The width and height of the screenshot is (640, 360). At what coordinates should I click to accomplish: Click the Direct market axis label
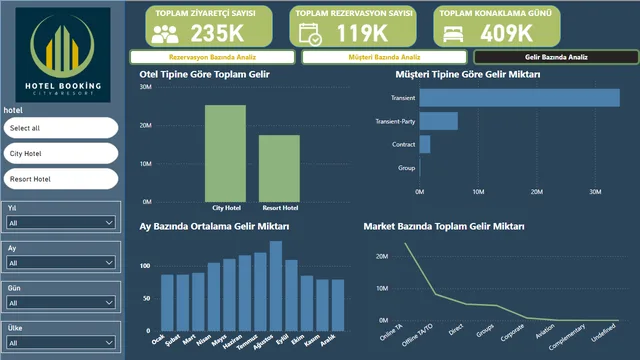pyautogui.click(x=456, y=329)
